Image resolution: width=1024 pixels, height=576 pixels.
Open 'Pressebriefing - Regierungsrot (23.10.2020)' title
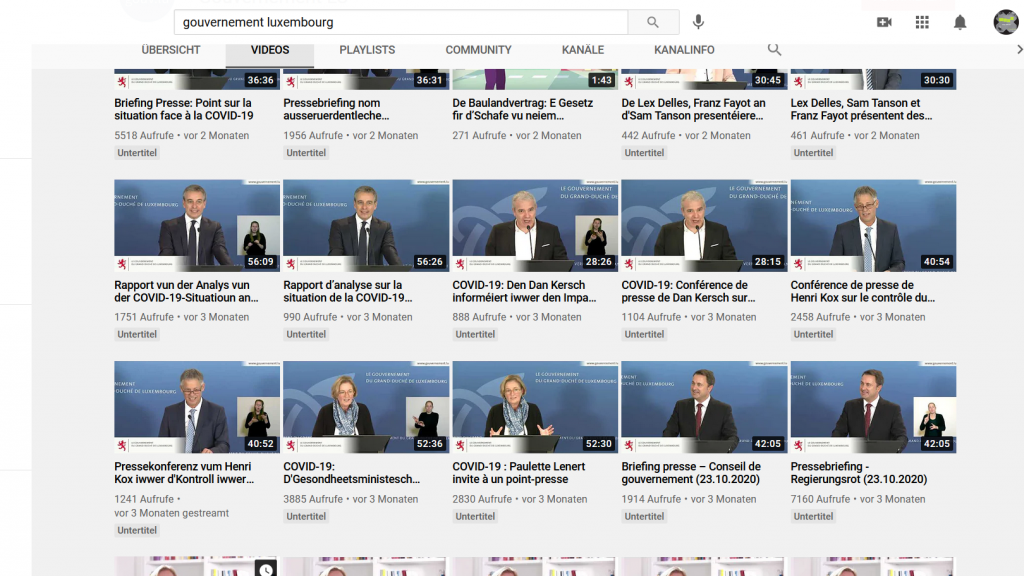tap(858, 473)
